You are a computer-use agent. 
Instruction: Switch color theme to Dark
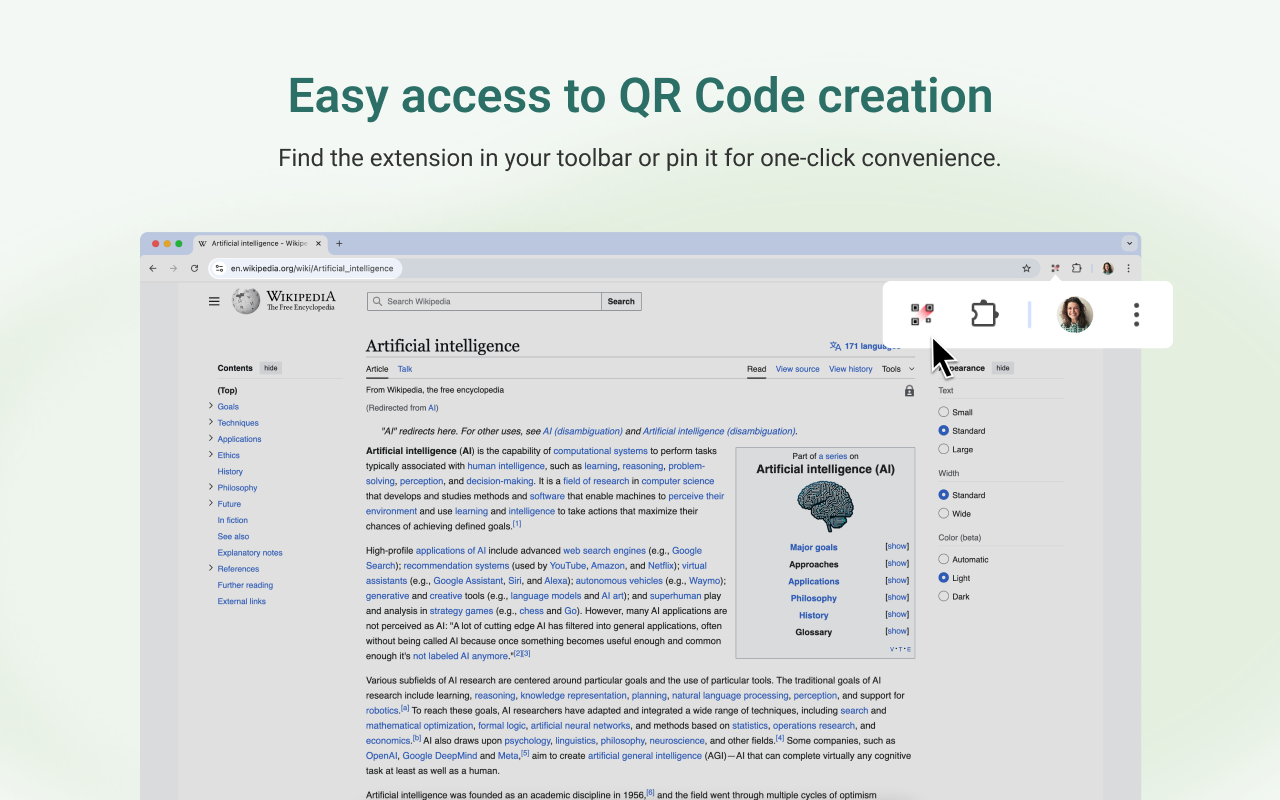tap(943, 596)
